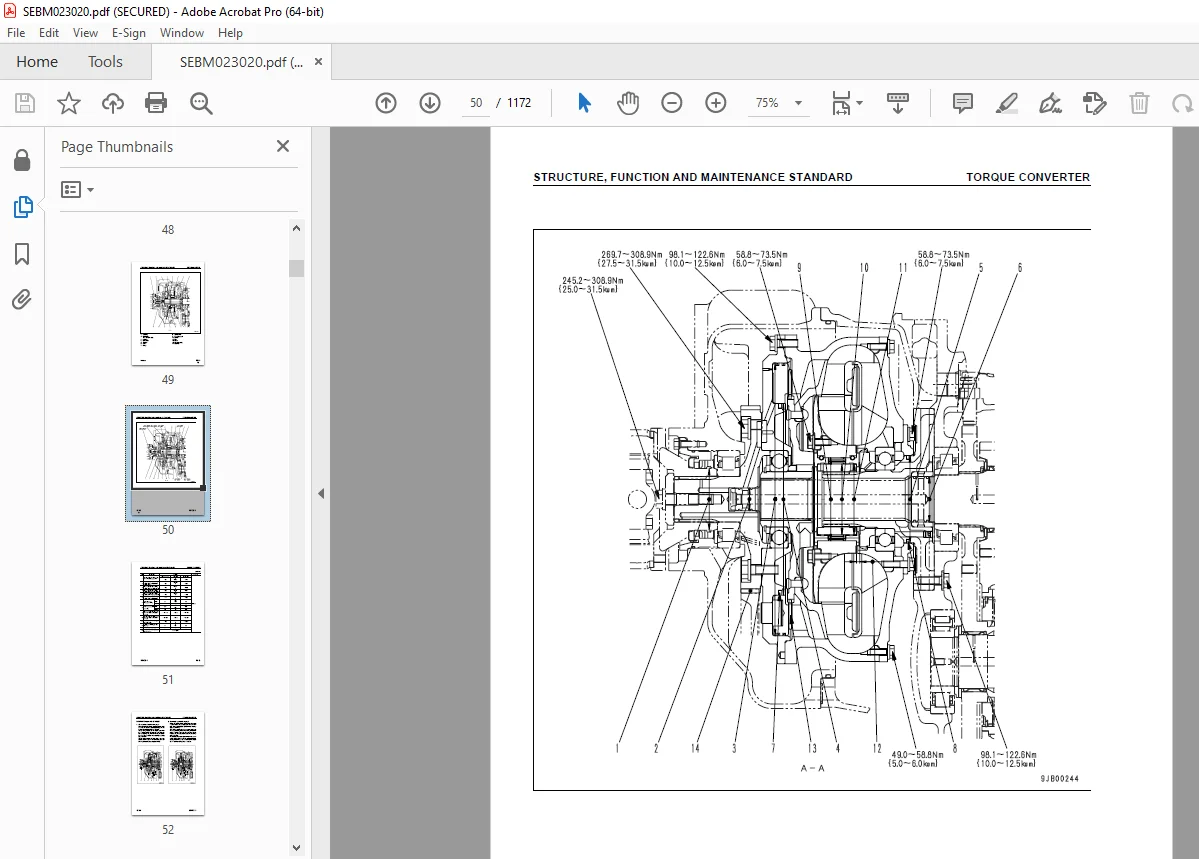Select page 49 thumbnail

pos(167,314)
